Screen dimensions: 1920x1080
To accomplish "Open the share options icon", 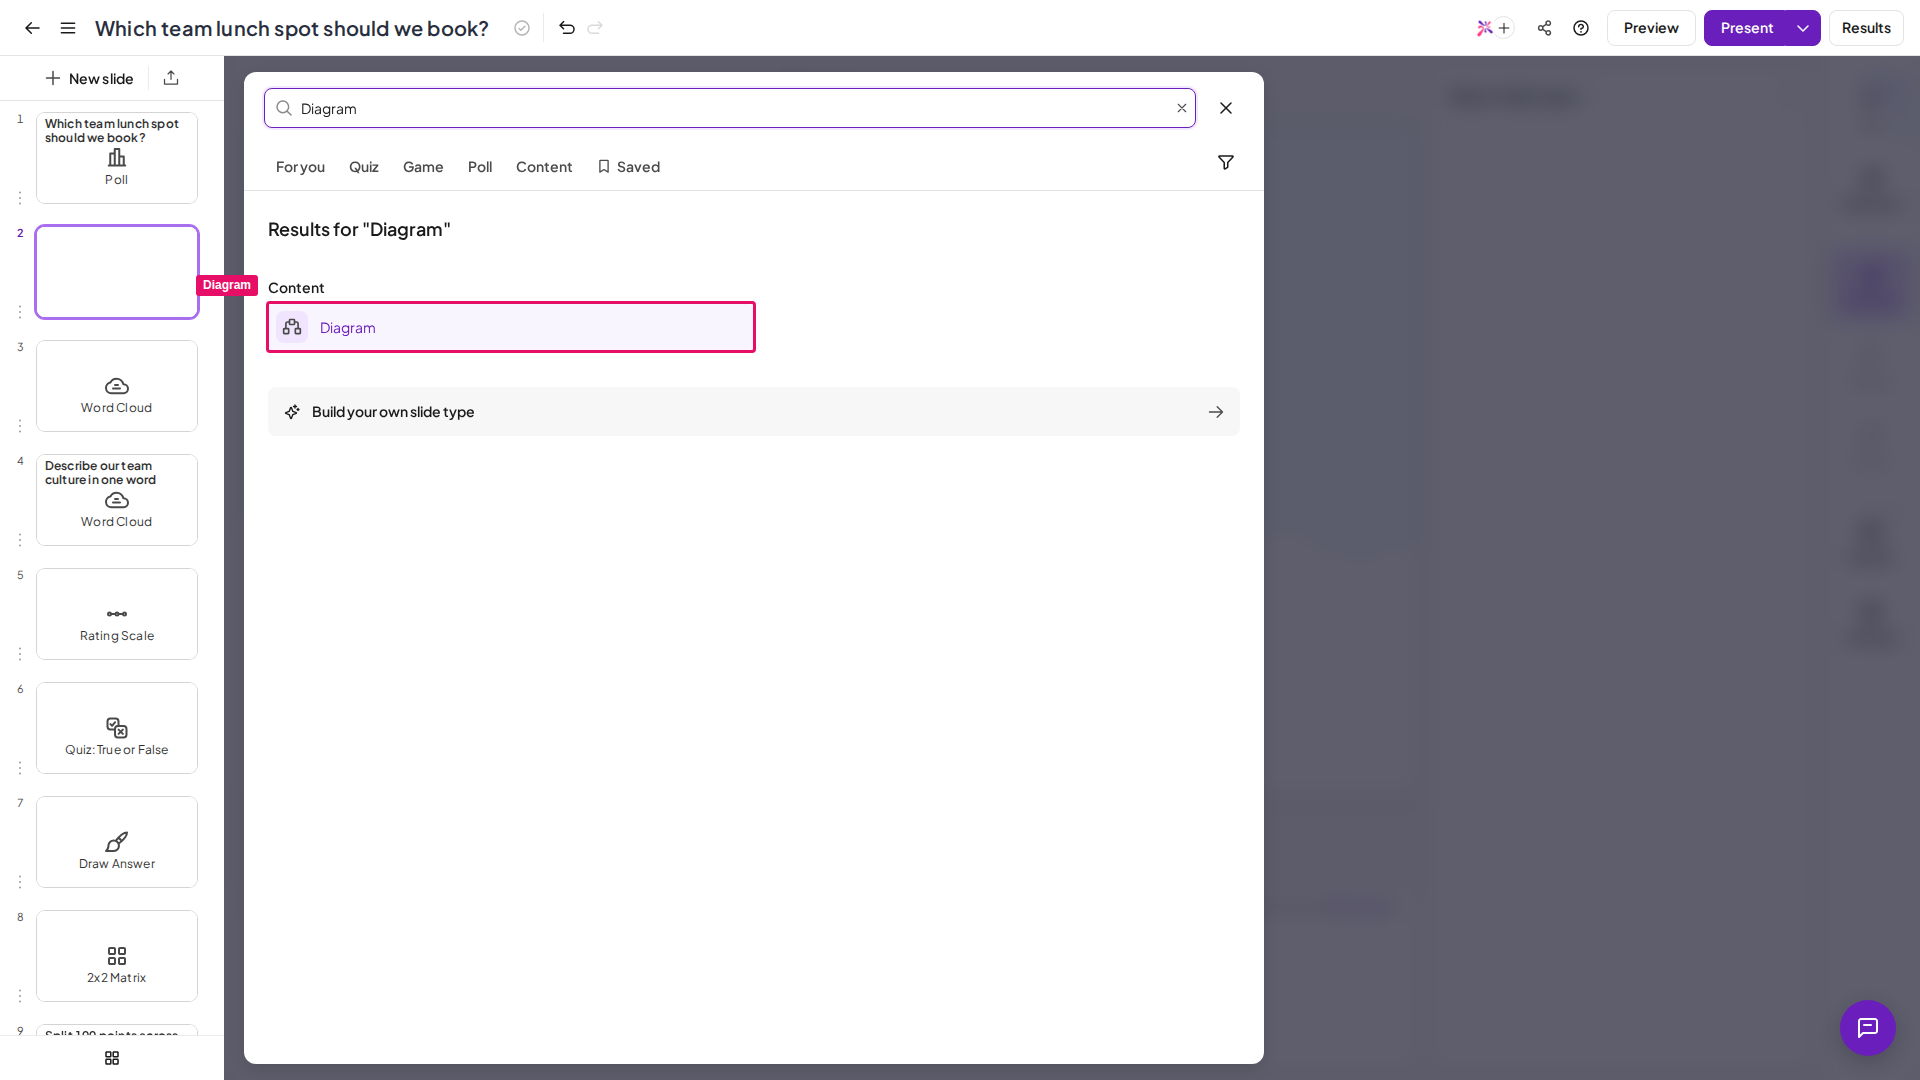I will [1545, 28].
